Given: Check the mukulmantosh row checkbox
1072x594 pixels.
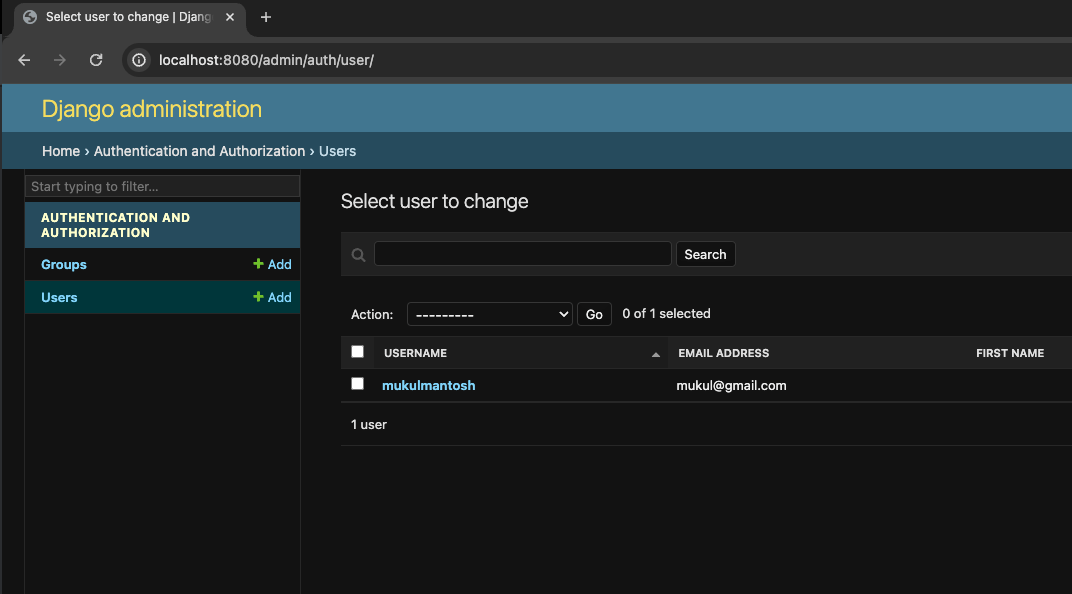Looking at the screenshot, I should [357, 384].
